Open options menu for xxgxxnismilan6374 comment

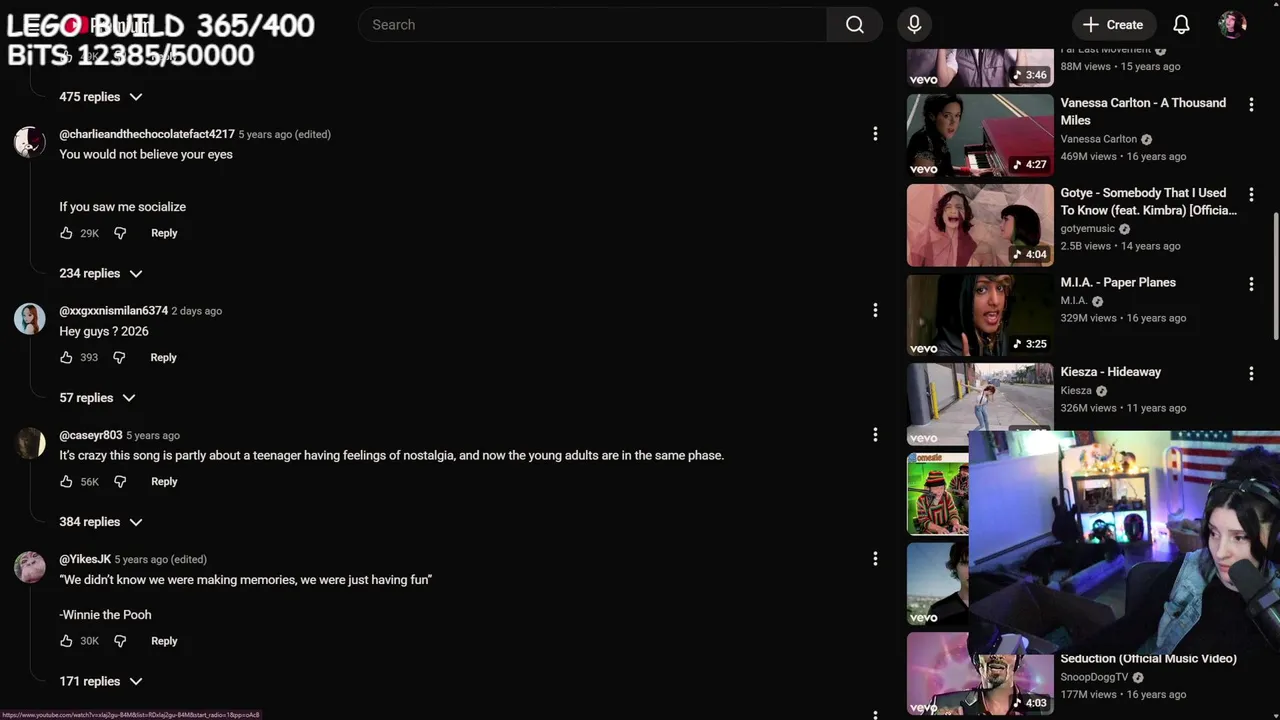tap(875, 311)
